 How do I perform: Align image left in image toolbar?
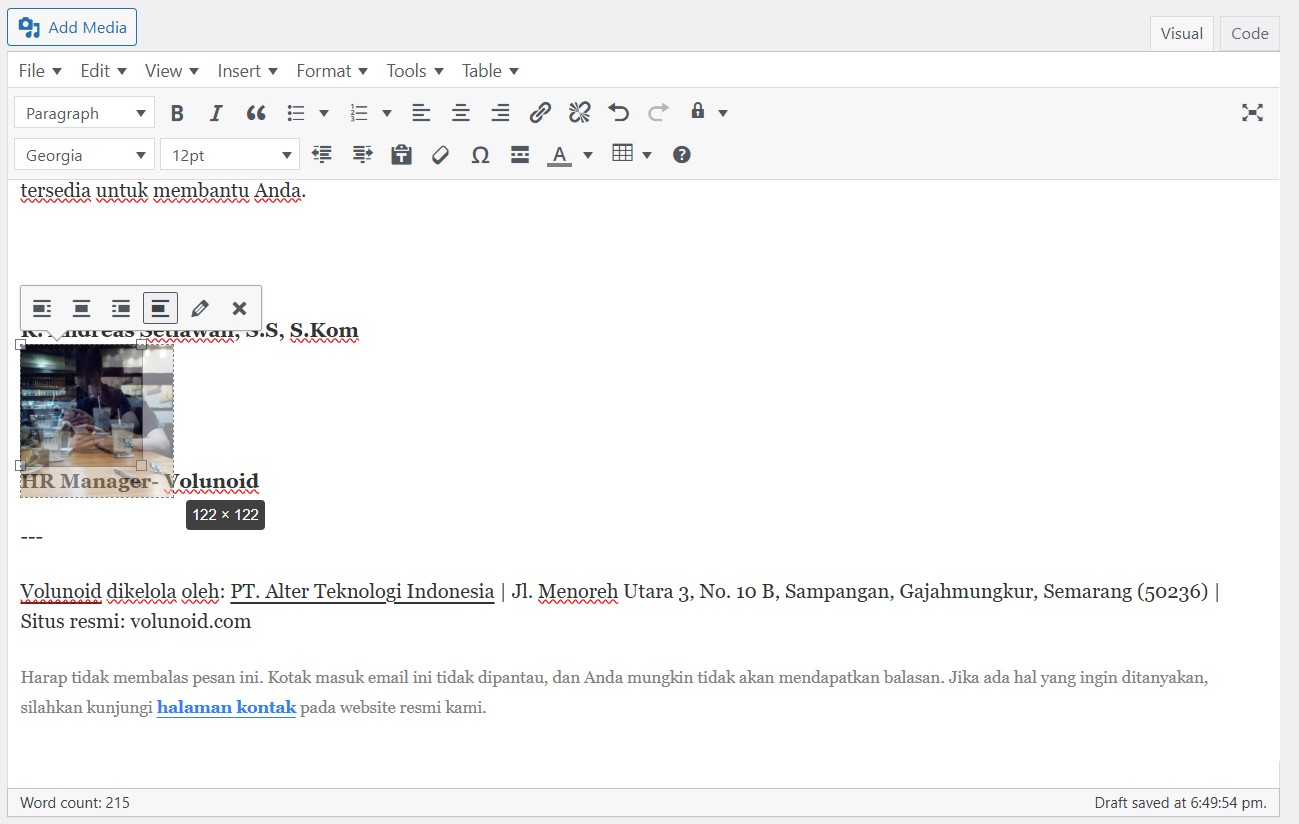[42, 308]
